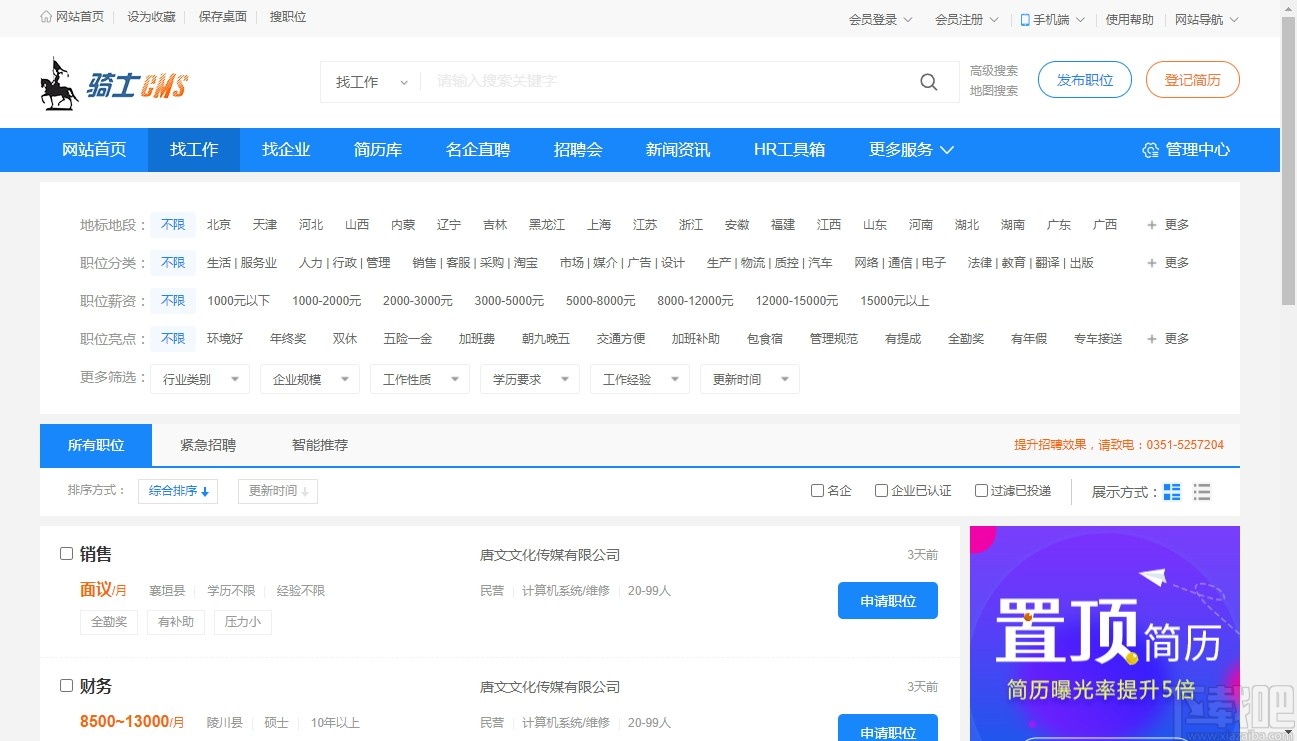Expand the 更多 plus icon for 地标地区
The width and height of the screenshot is (1297, 741).
1150,224
